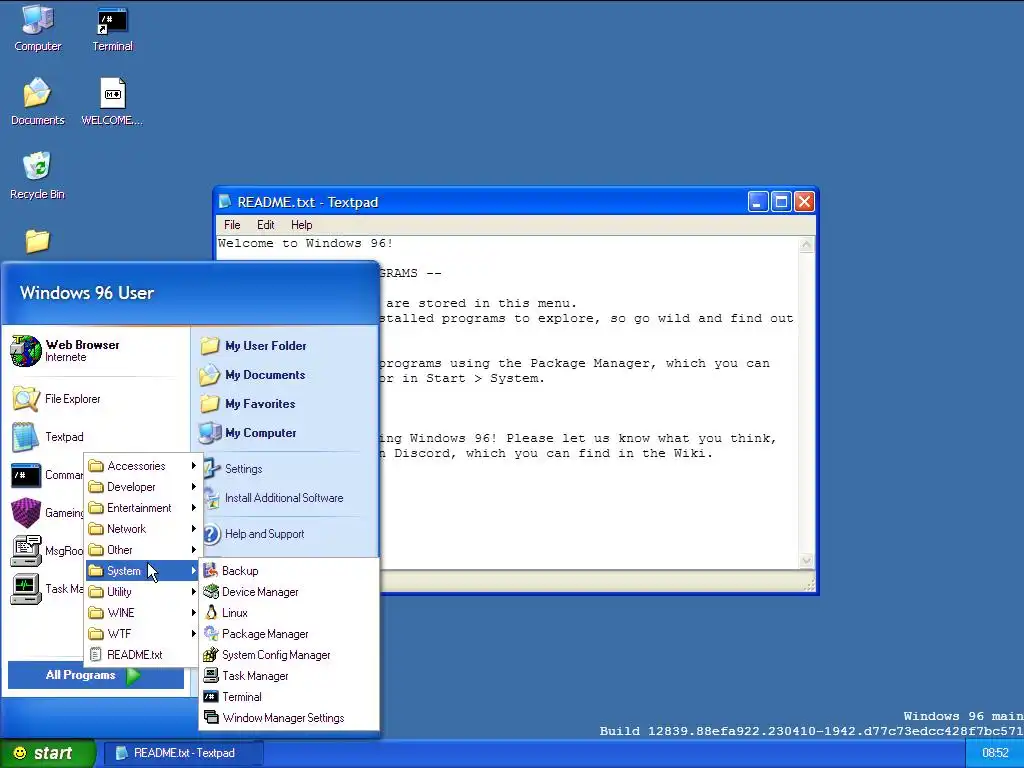Open Help and Support
1024x768 pixels.
264,534
